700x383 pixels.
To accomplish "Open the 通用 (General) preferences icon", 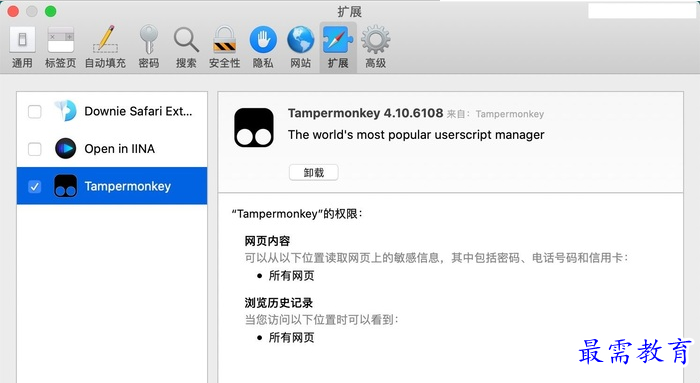I will [x=22, y=40].
